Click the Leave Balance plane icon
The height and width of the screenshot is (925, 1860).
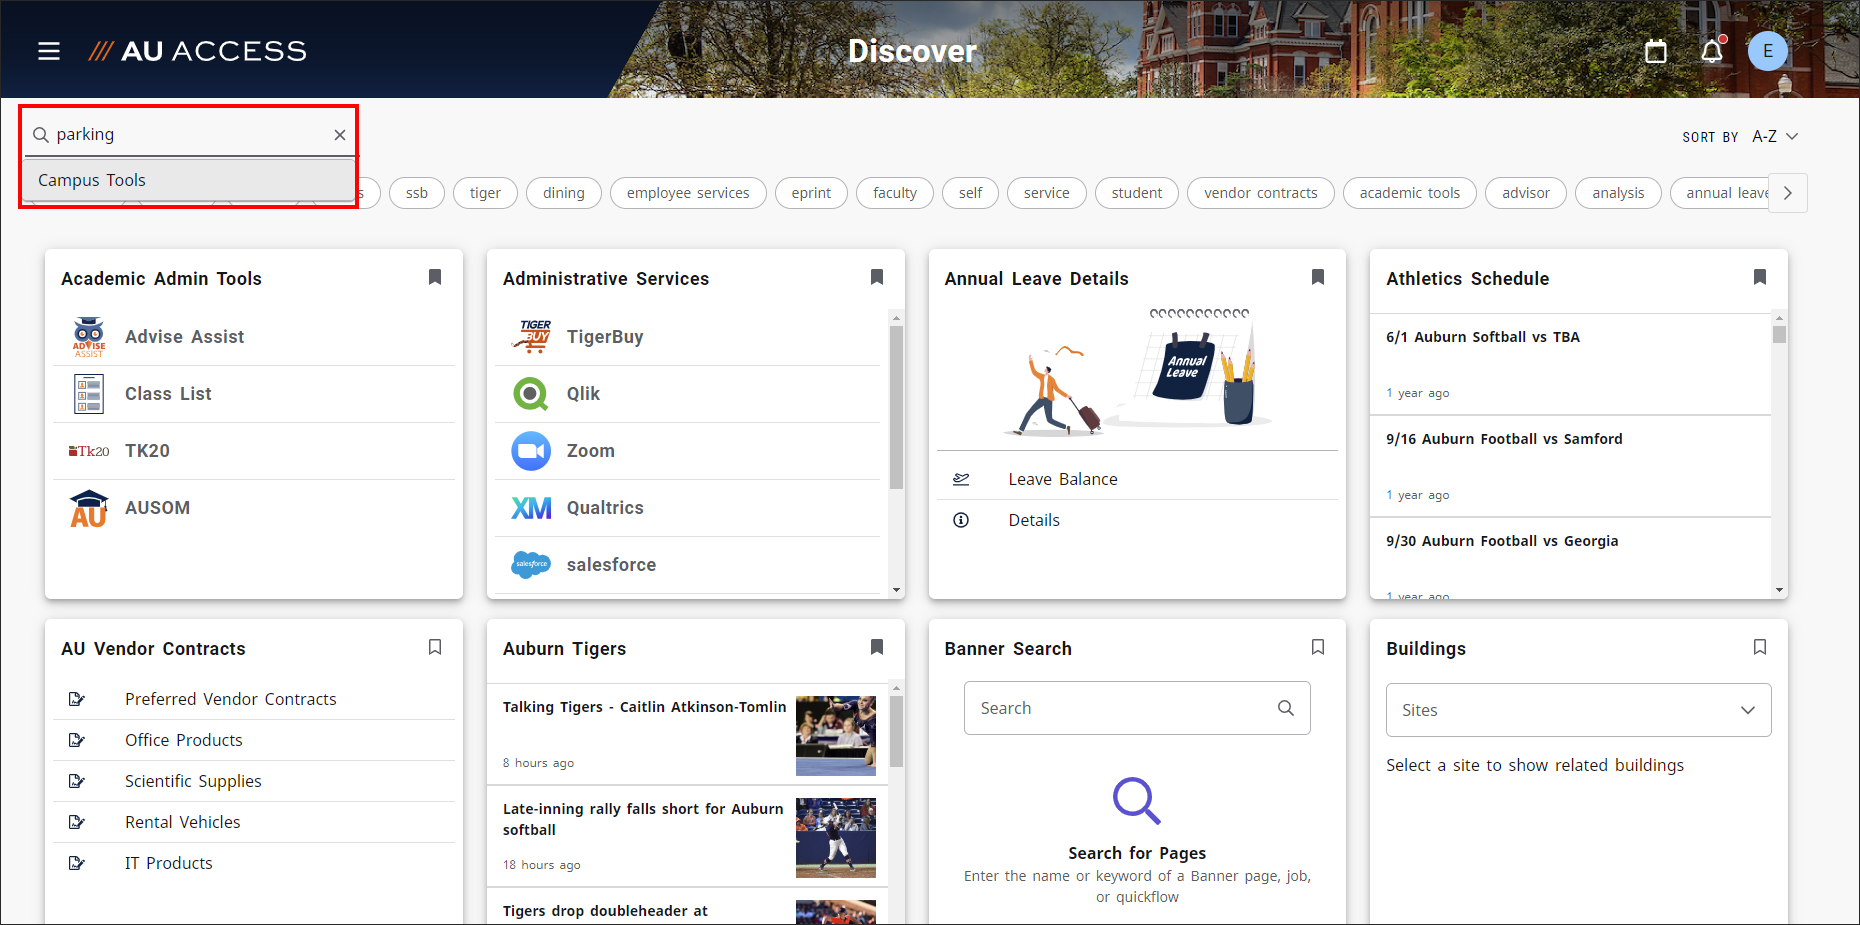(961, 479)
